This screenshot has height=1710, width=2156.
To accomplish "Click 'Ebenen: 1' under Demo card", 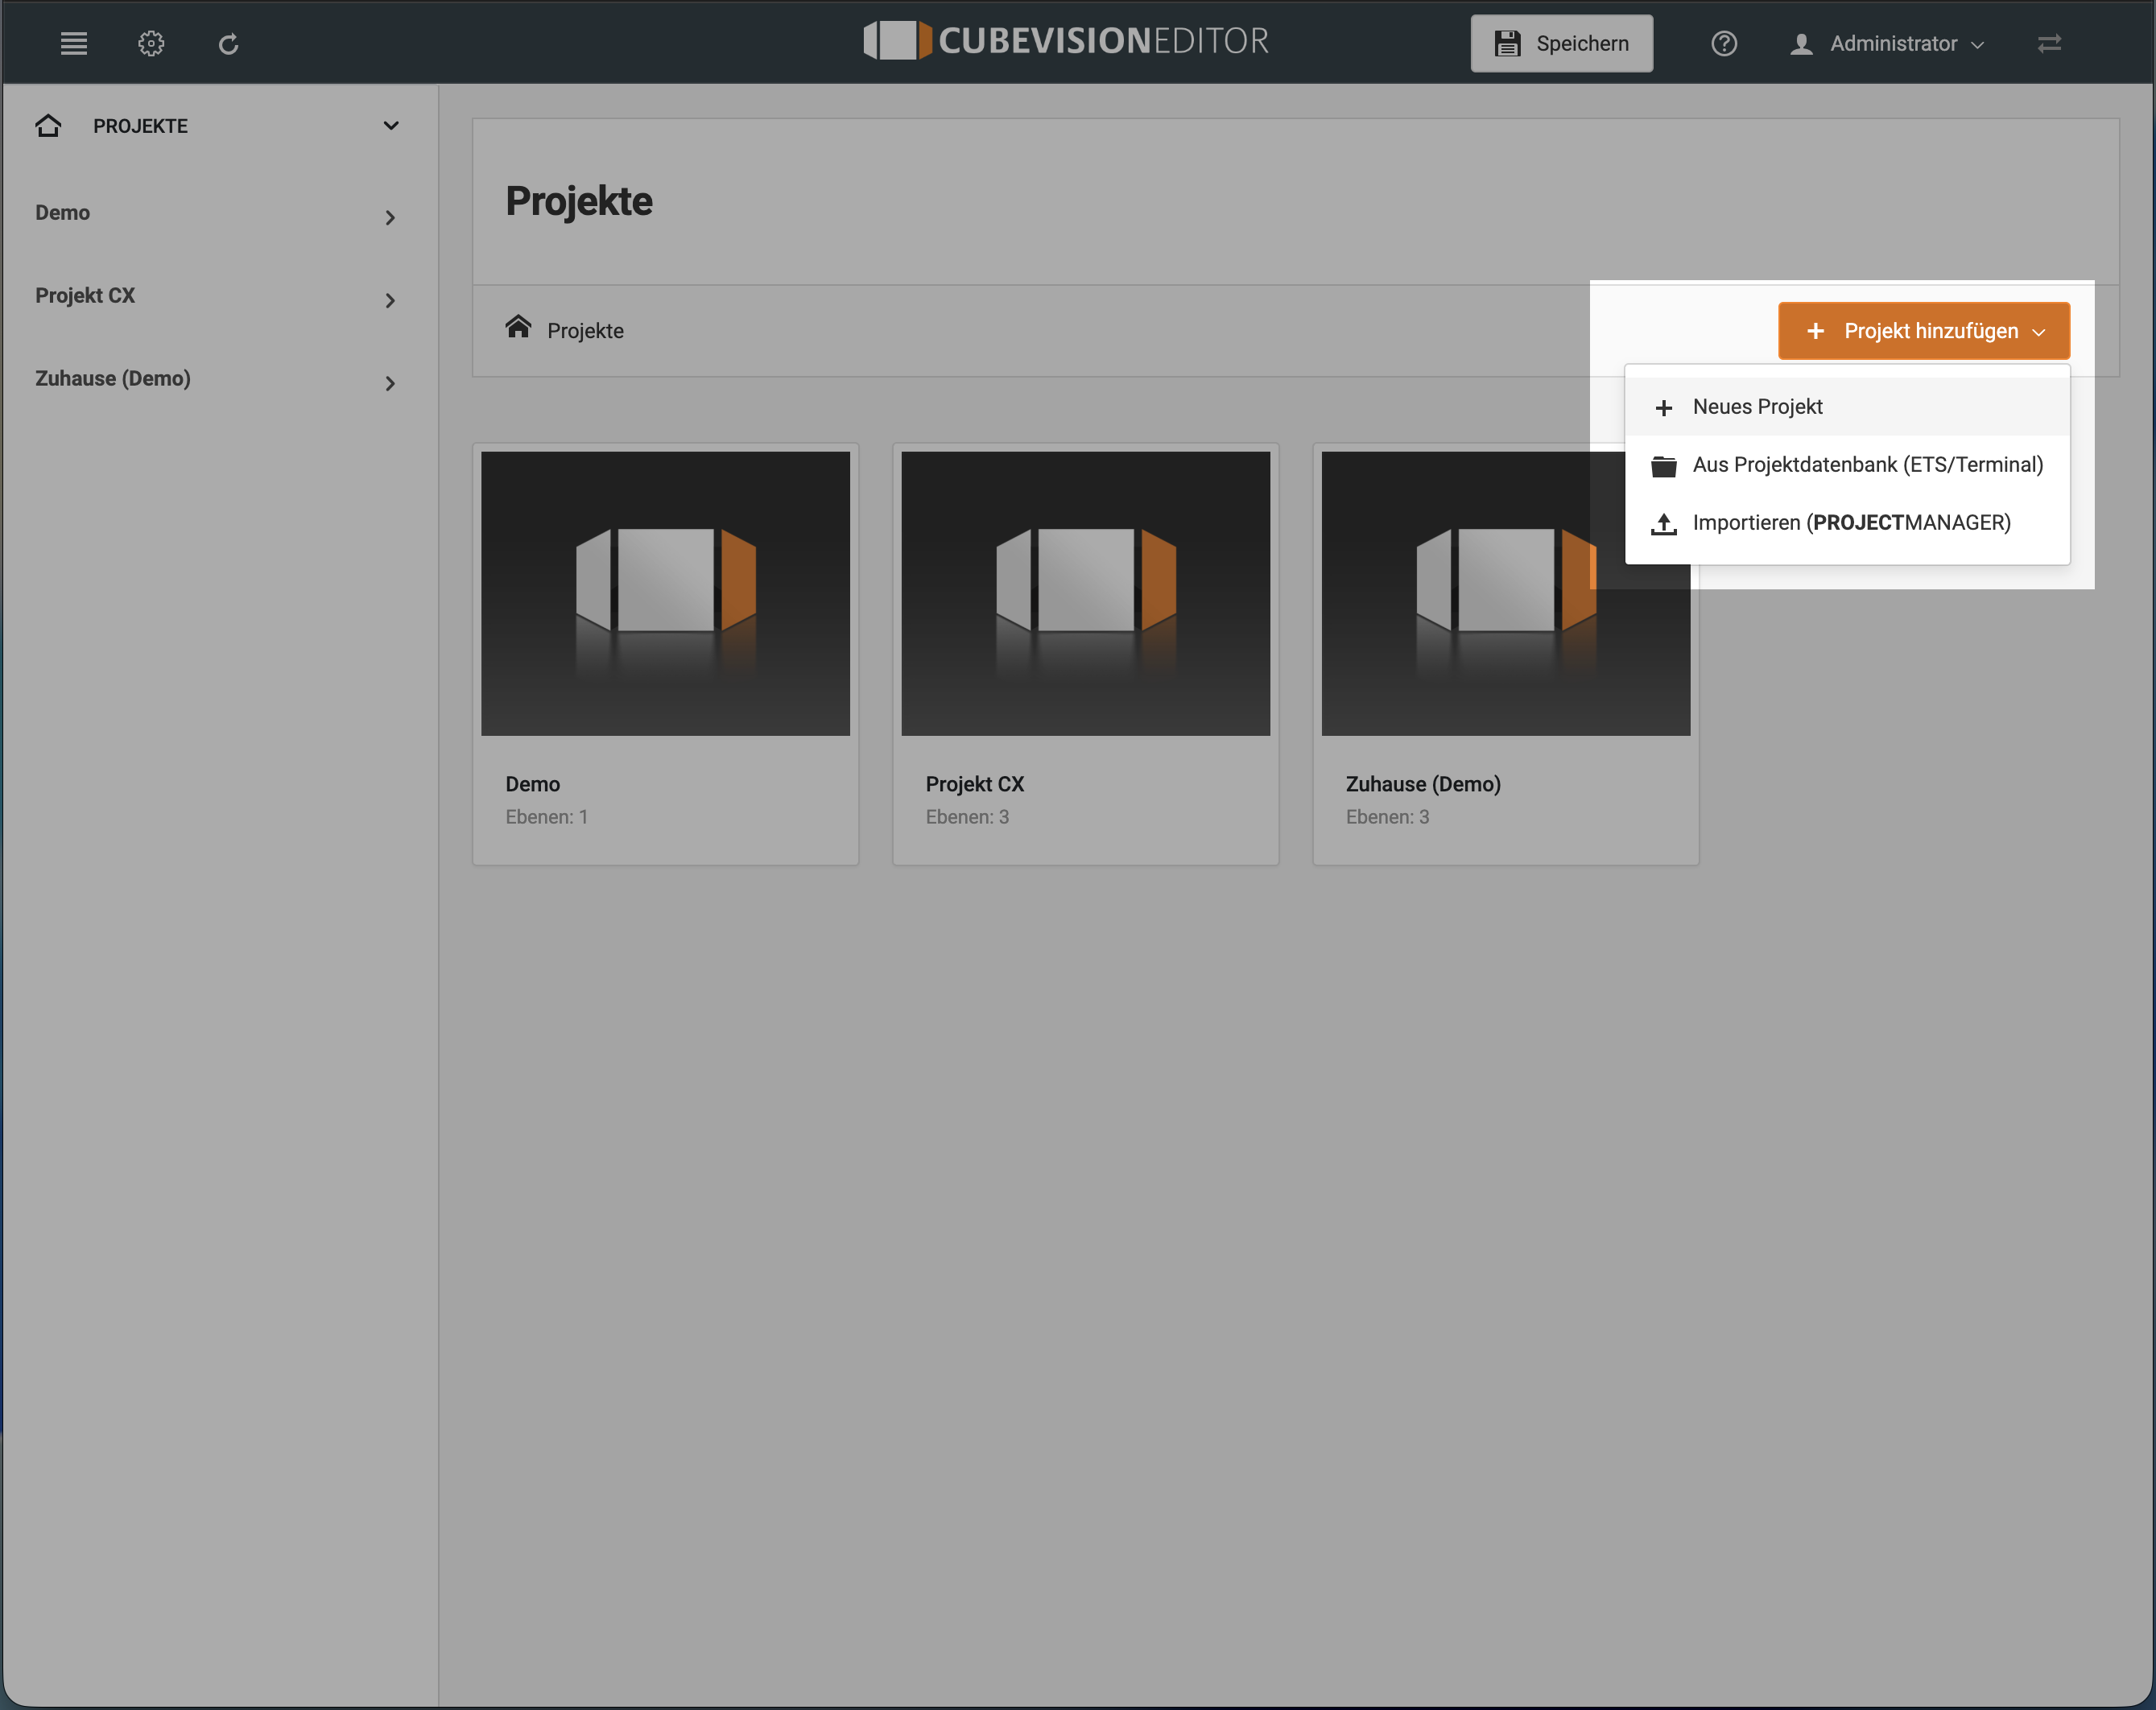I will tap(546, 817).
